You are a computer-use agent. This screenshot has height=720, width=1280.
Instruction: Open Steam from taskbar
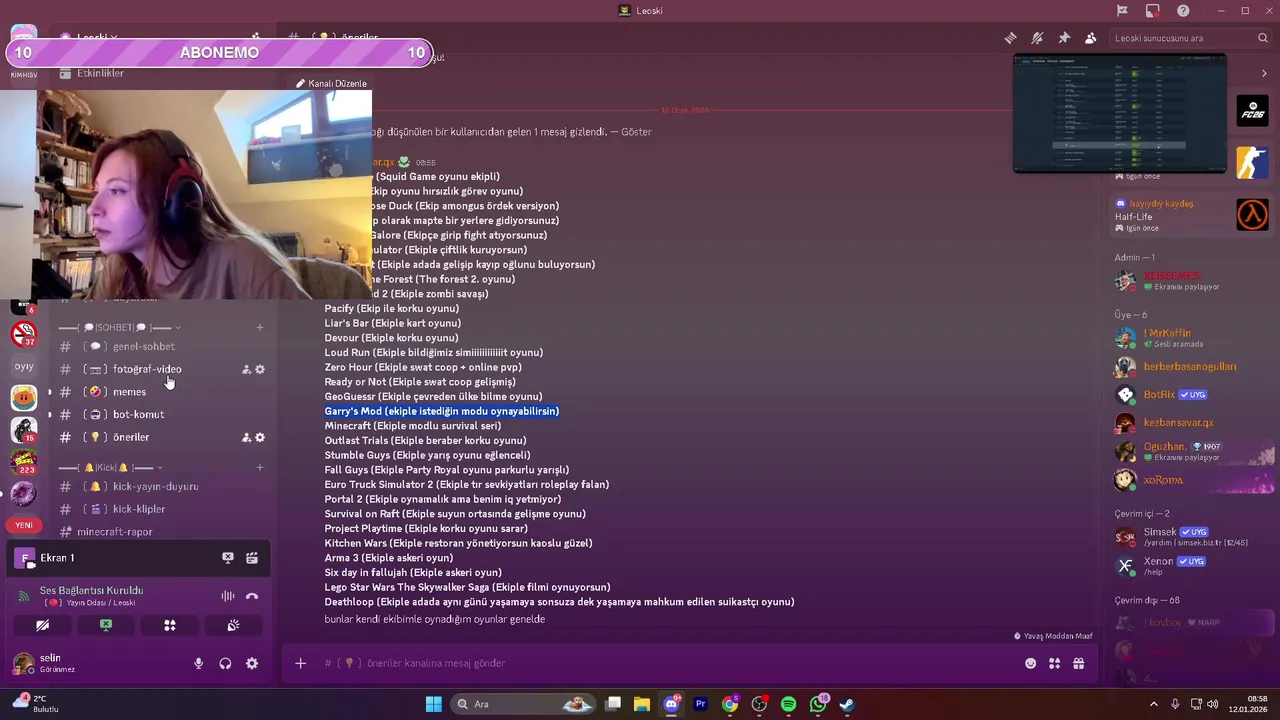click(x=847, y=704)
